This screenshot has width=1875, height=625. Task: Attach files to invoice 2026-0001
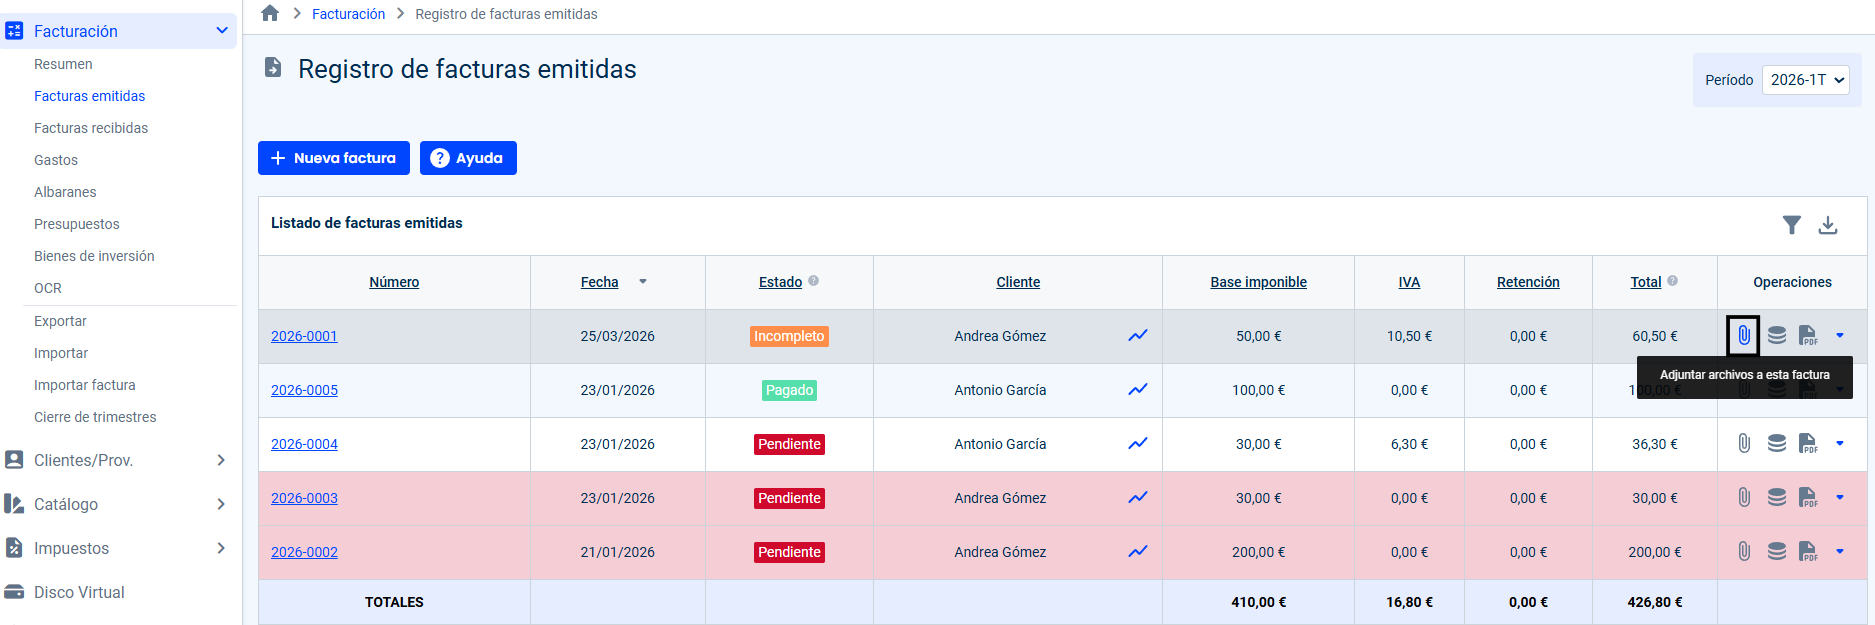(1743, 336)
